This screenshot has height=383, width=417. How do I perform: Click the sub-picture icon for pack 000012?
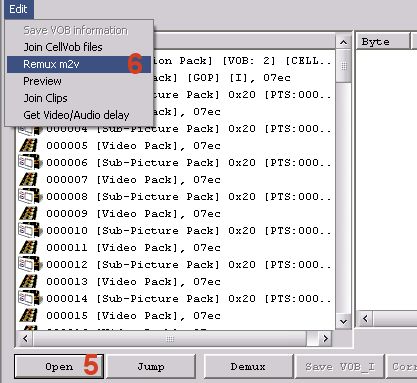click(30, 264)
